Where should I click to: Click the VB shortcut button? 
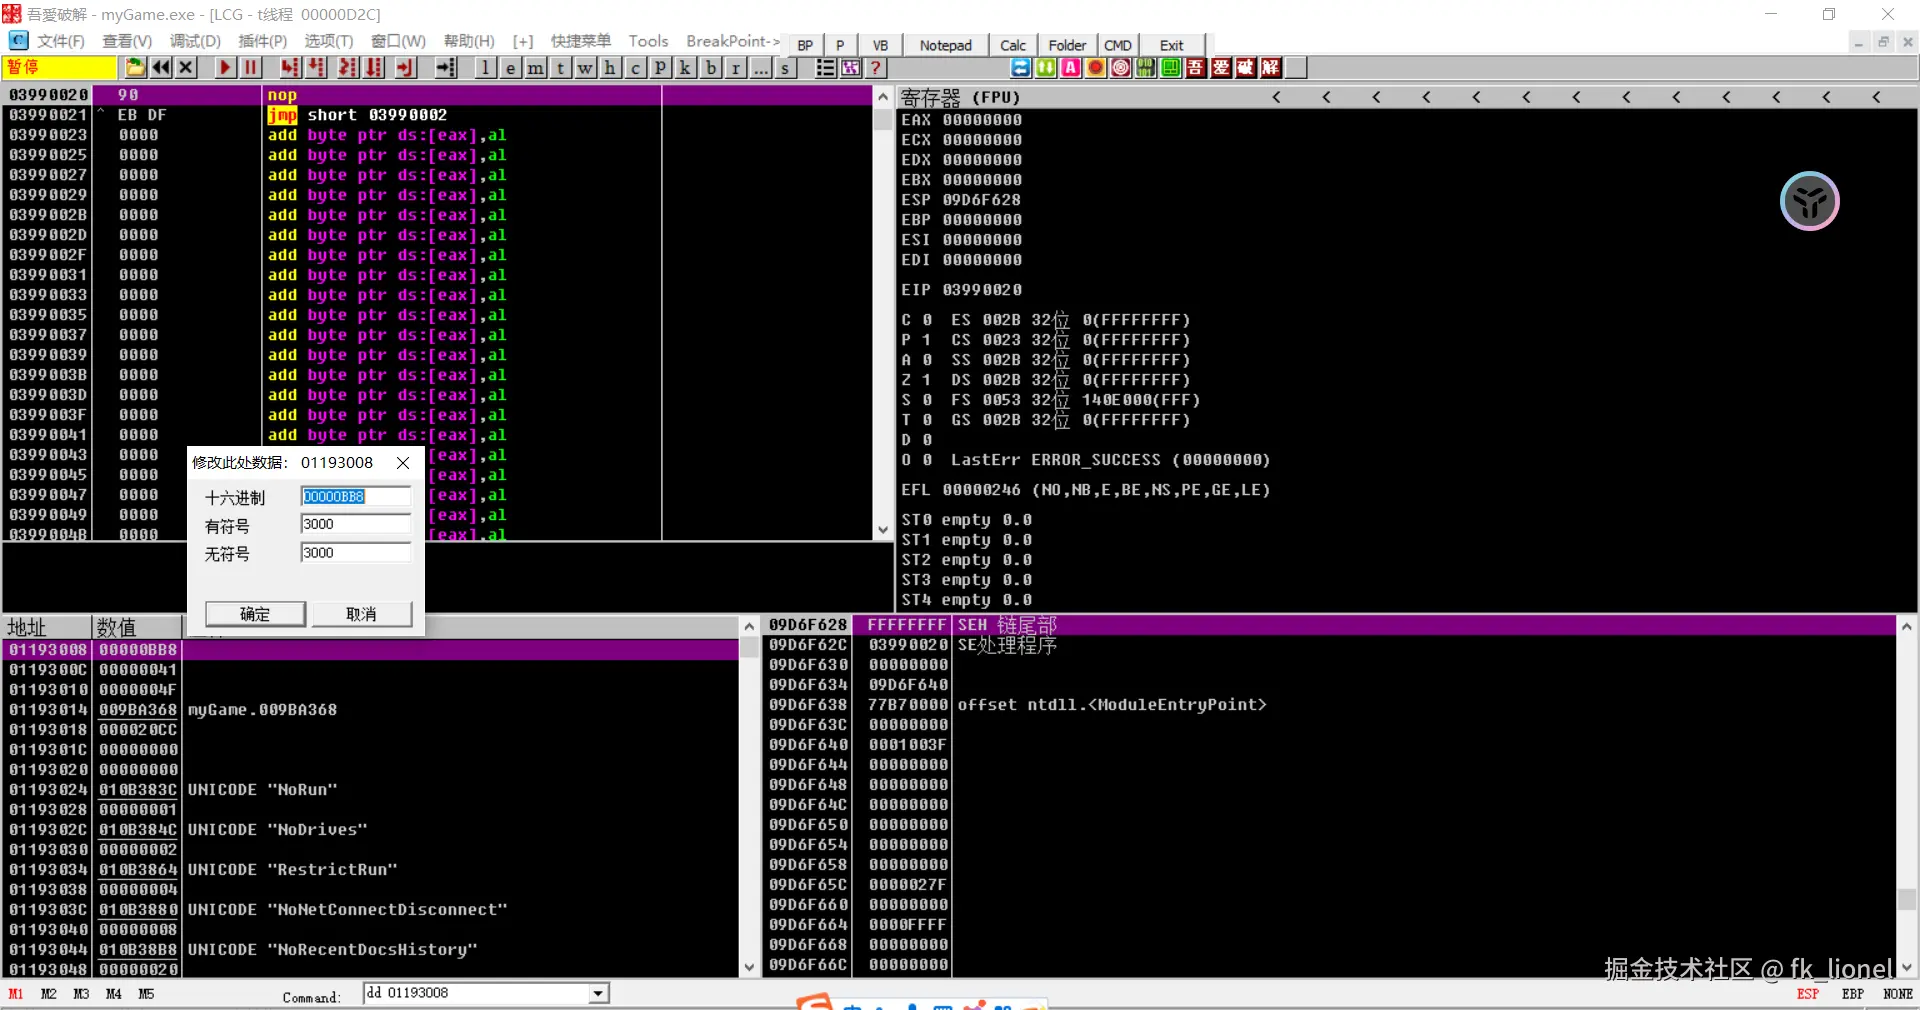880,45
